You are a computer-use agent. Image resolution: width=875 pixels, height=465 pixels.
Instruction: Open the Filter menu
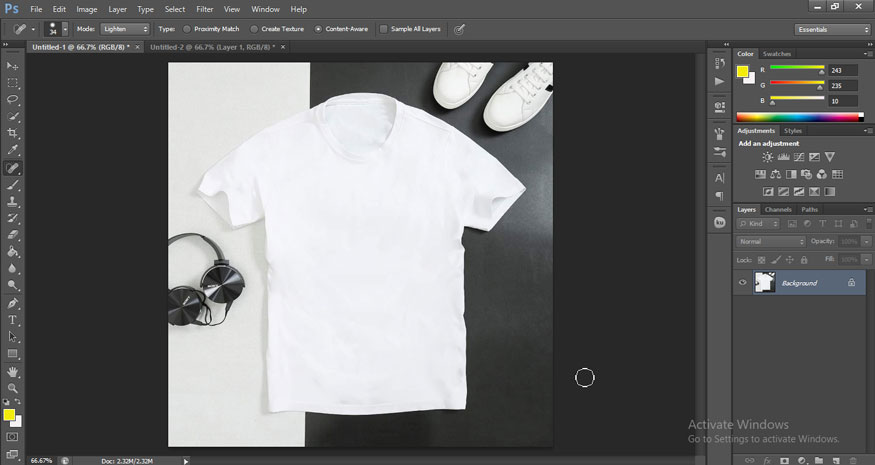(x=204, y=9)
